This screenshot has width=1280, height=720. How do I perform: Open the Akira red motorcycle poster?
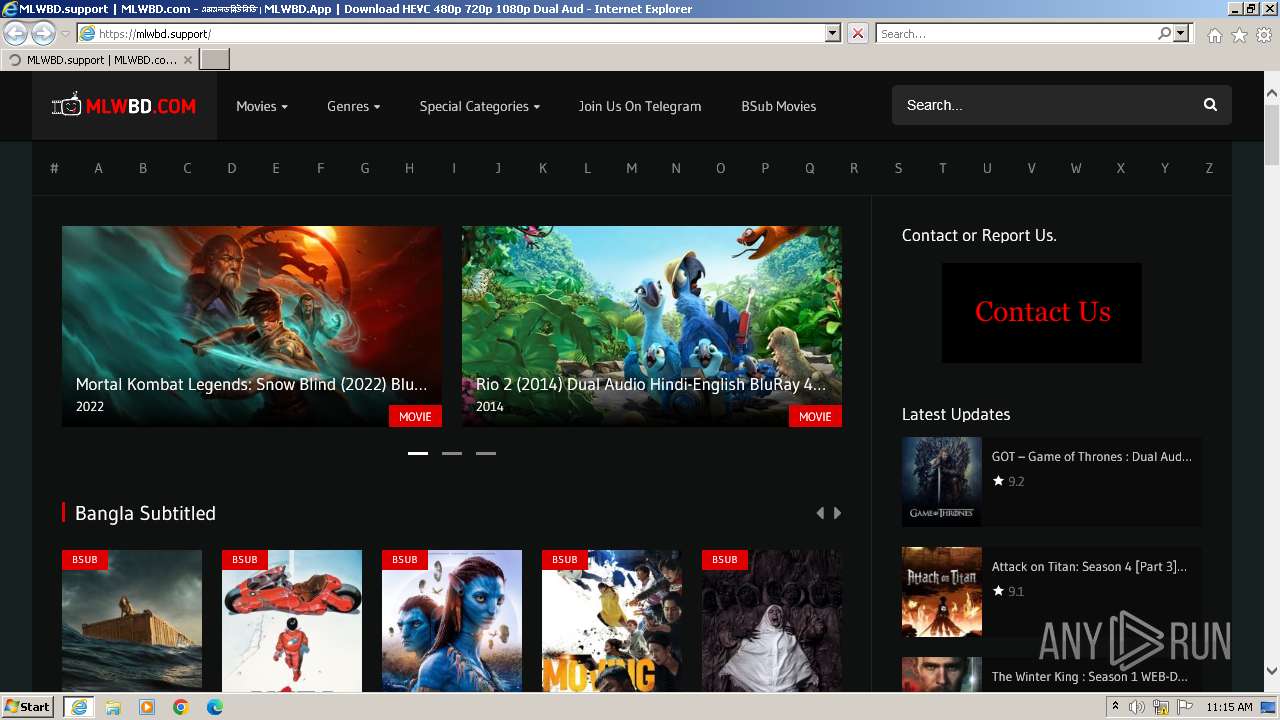(x=292, y=621)
